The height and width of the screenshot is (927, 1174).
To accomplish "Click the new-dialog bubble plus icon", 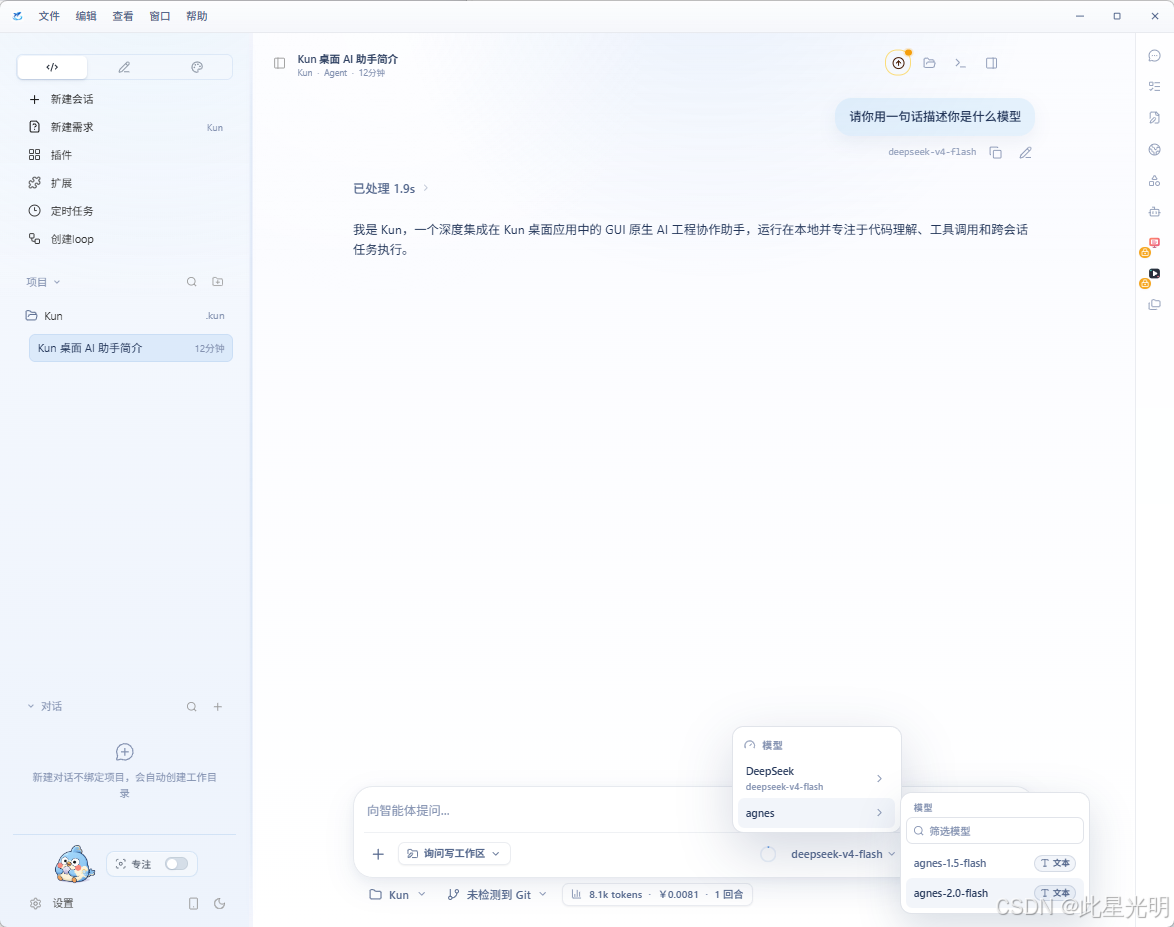I will click(x=124, y=752).
